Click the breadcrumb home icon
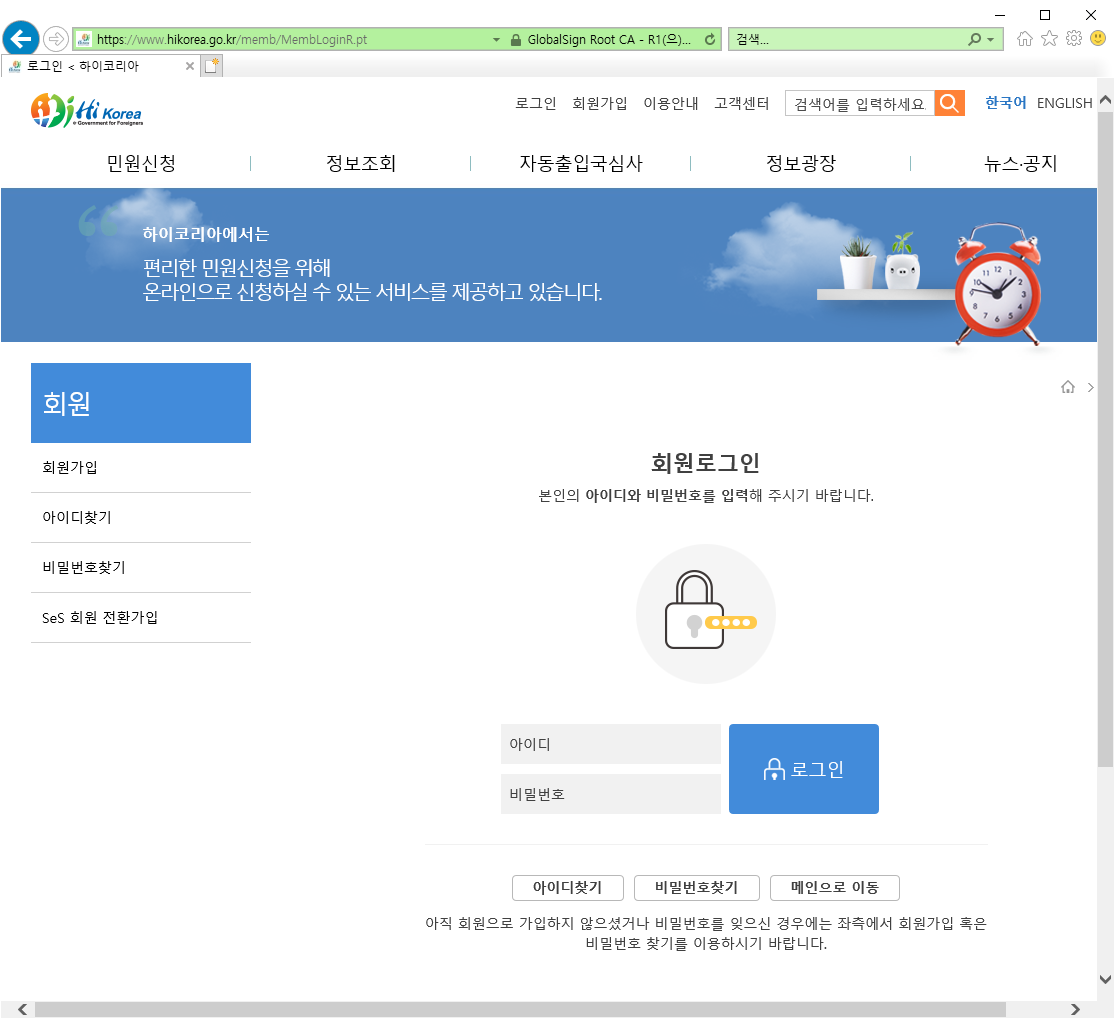Screen dimensions: 1115x1019 [x=1067, y=387]
